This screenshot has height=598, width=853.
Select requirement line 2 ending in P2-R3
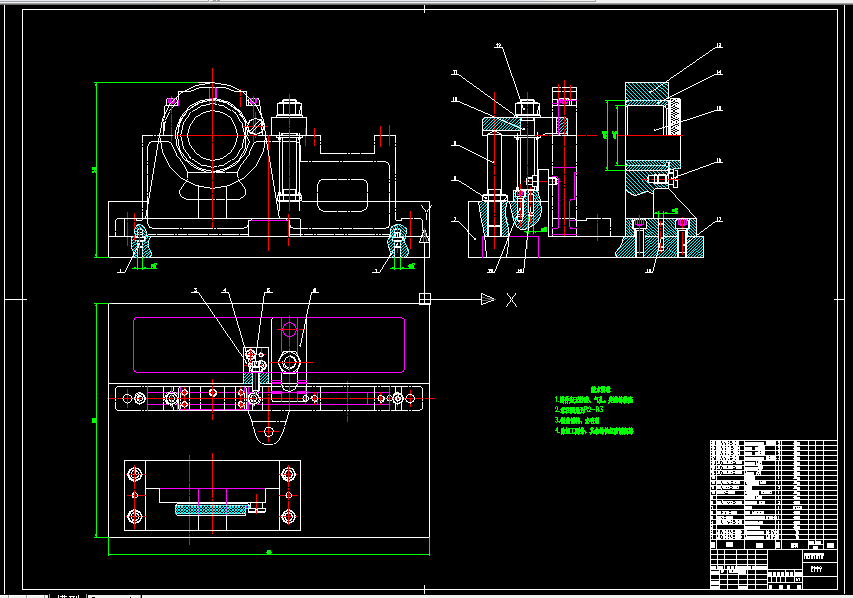click(x=579, y=410)
